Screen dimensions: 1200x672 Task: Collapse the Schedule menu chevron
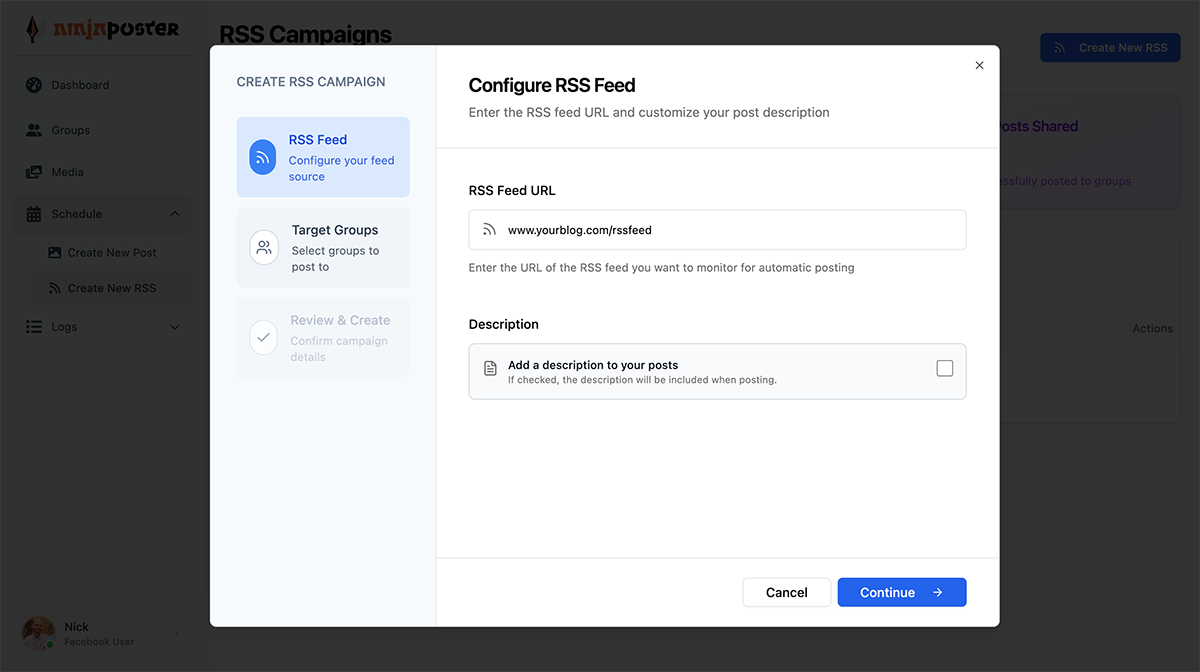175,214
